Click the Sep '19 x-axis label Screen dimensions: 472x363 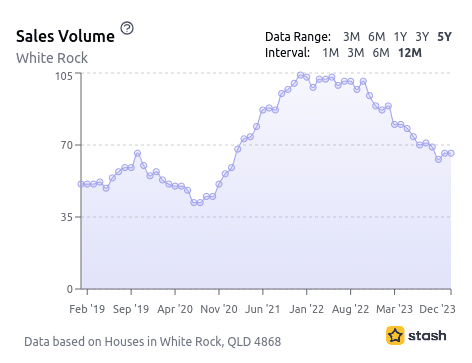click(131, 309)
